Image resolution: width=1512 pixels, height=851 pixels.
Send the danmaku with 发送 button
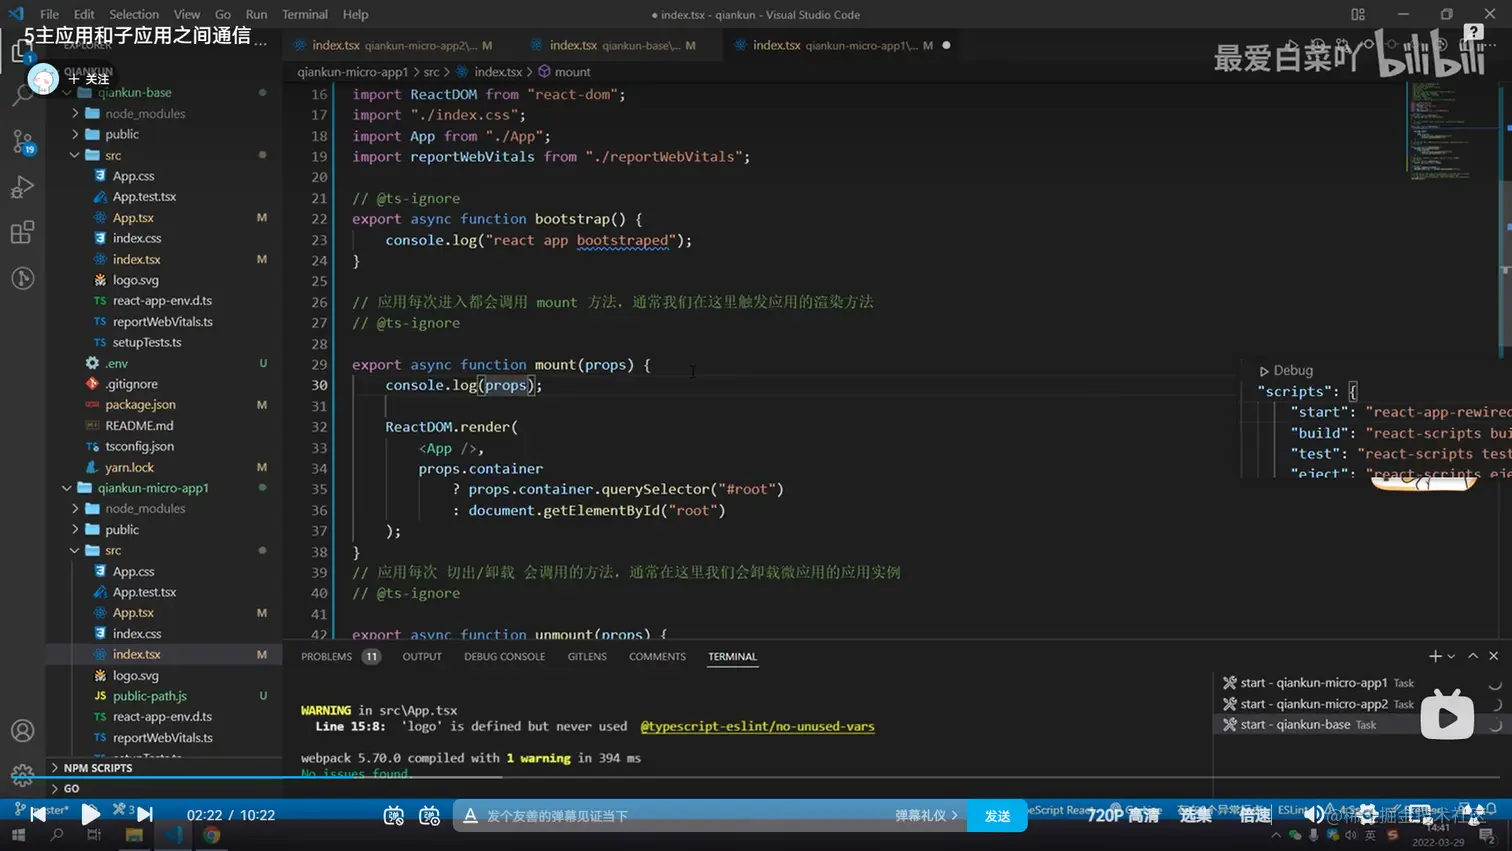[997, 816]
